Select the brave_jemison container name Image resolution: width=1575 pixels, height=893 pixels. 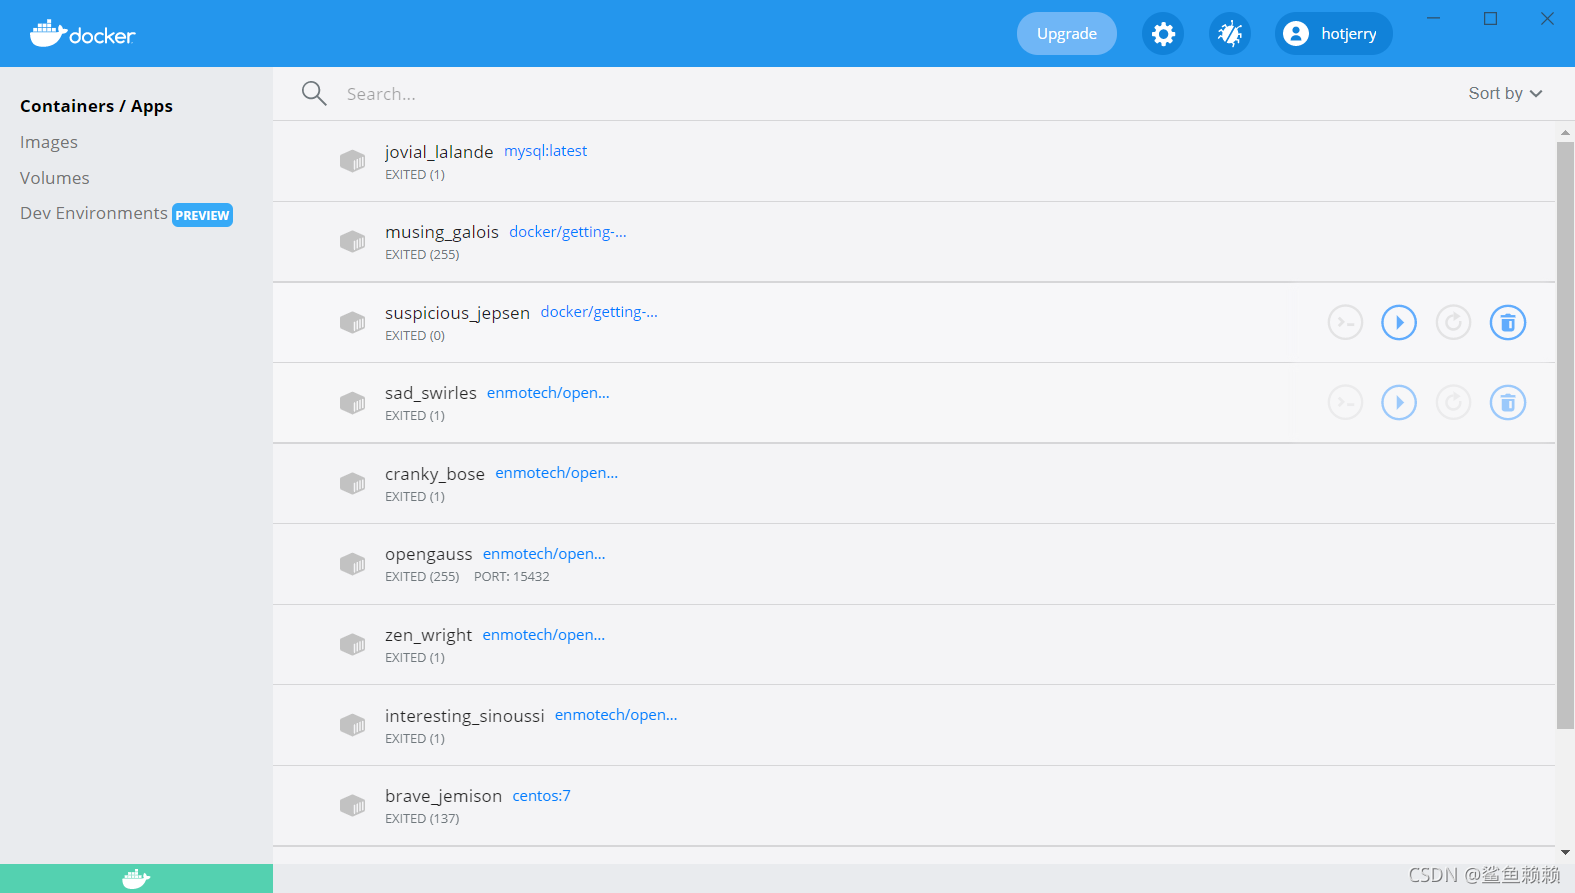(x=443, y=796)
